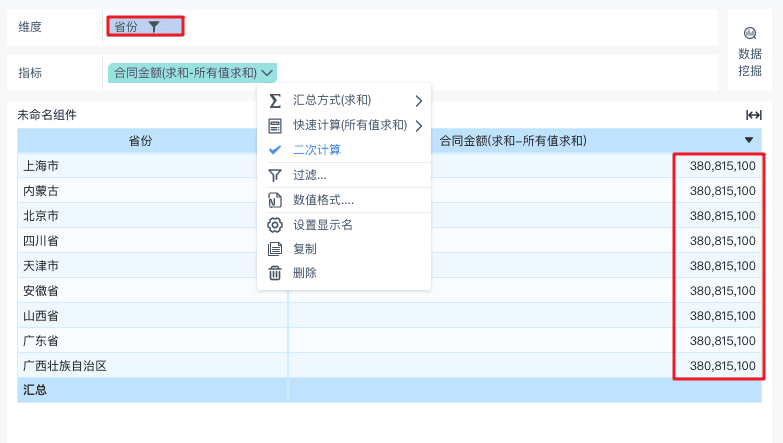Screen dimensions: 783x443
Task: Click the copy icon beside 复制
Action: (x=275, y=249)
